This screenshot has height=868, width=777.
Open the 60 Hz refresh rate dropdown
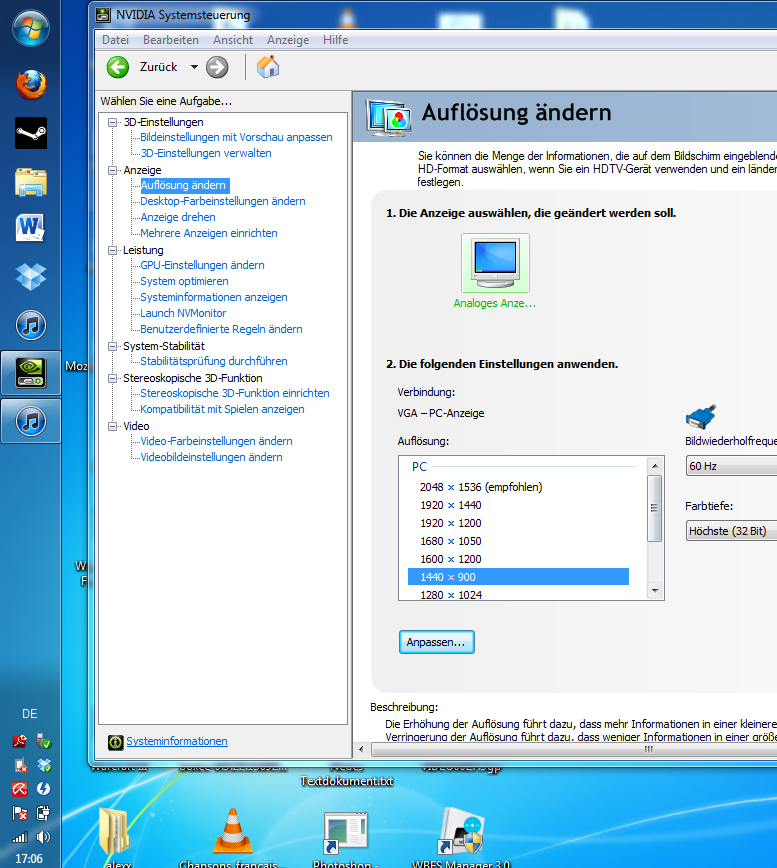(731, 466)
